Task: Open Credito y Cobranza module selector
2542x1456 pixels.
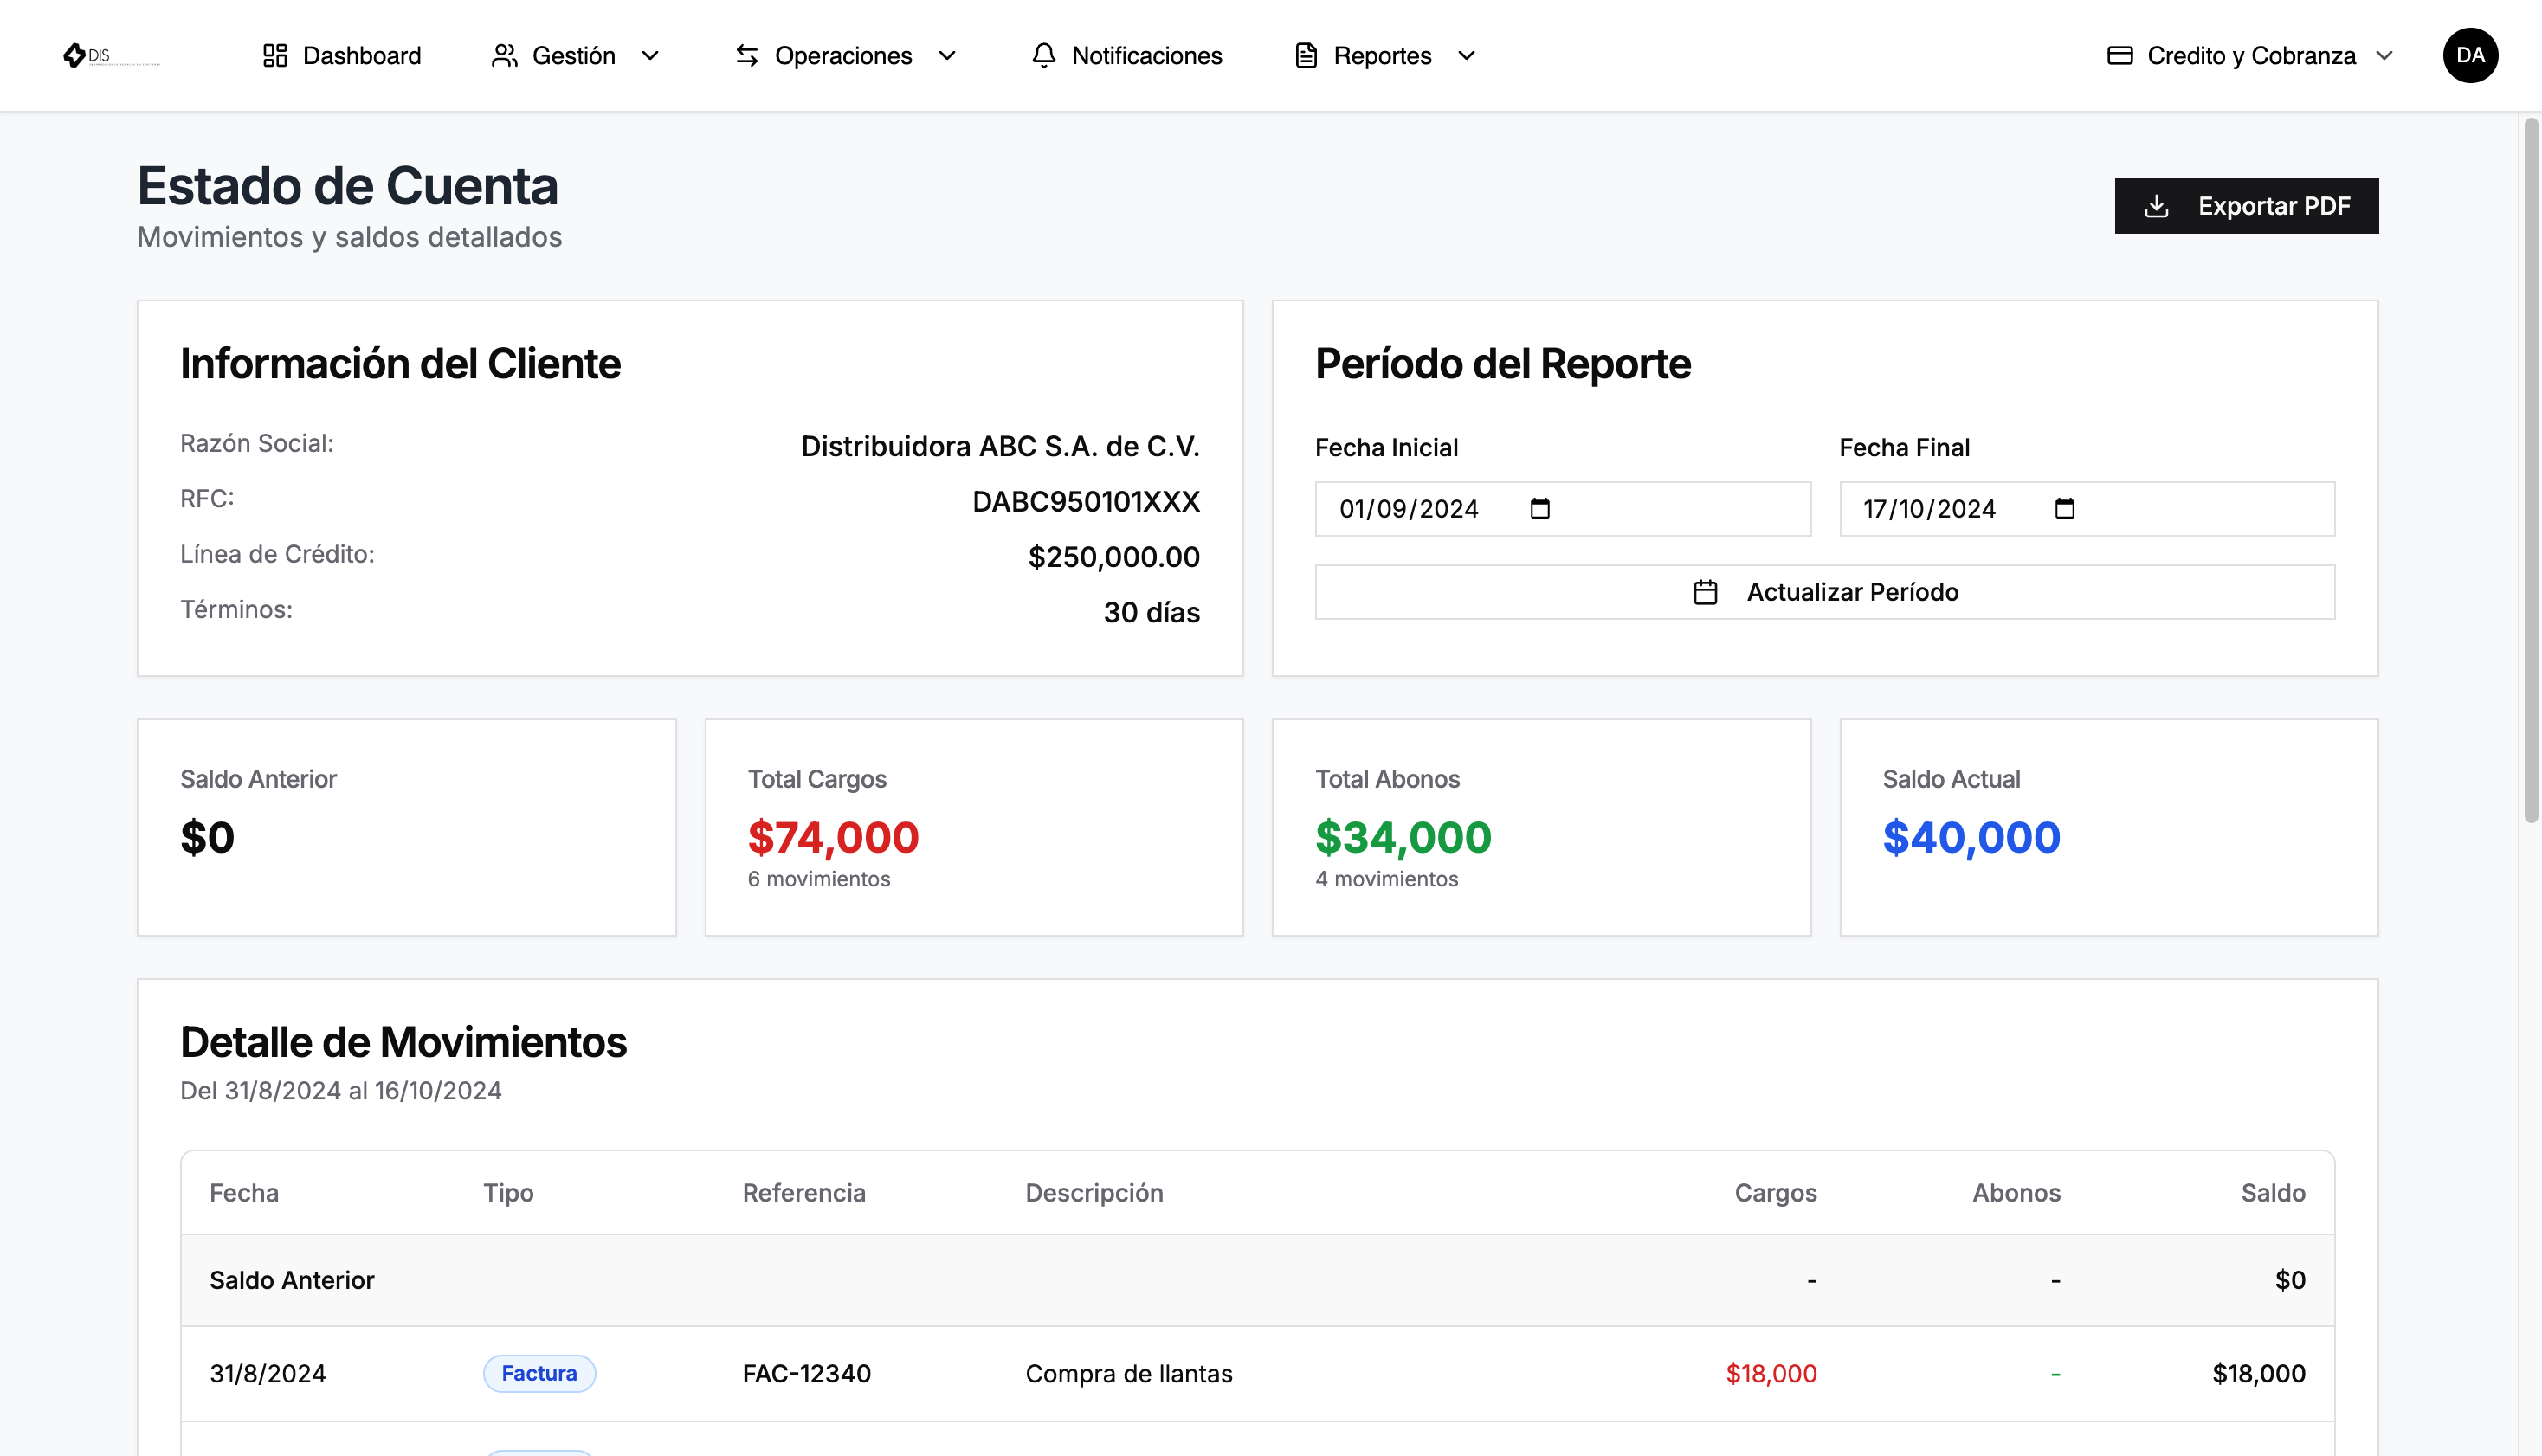Action: pyautogui.click(x=2250, y=55)
